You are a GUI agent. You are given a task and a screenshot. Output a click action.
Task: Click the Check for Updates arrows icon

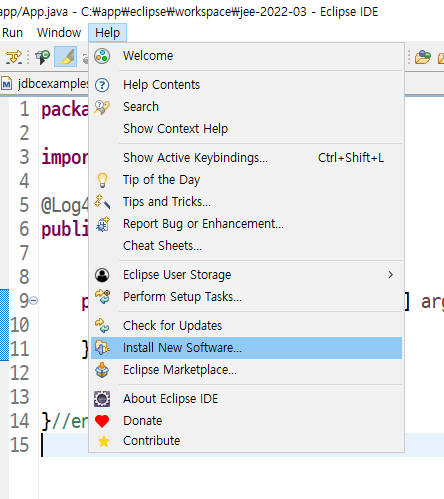102,326
